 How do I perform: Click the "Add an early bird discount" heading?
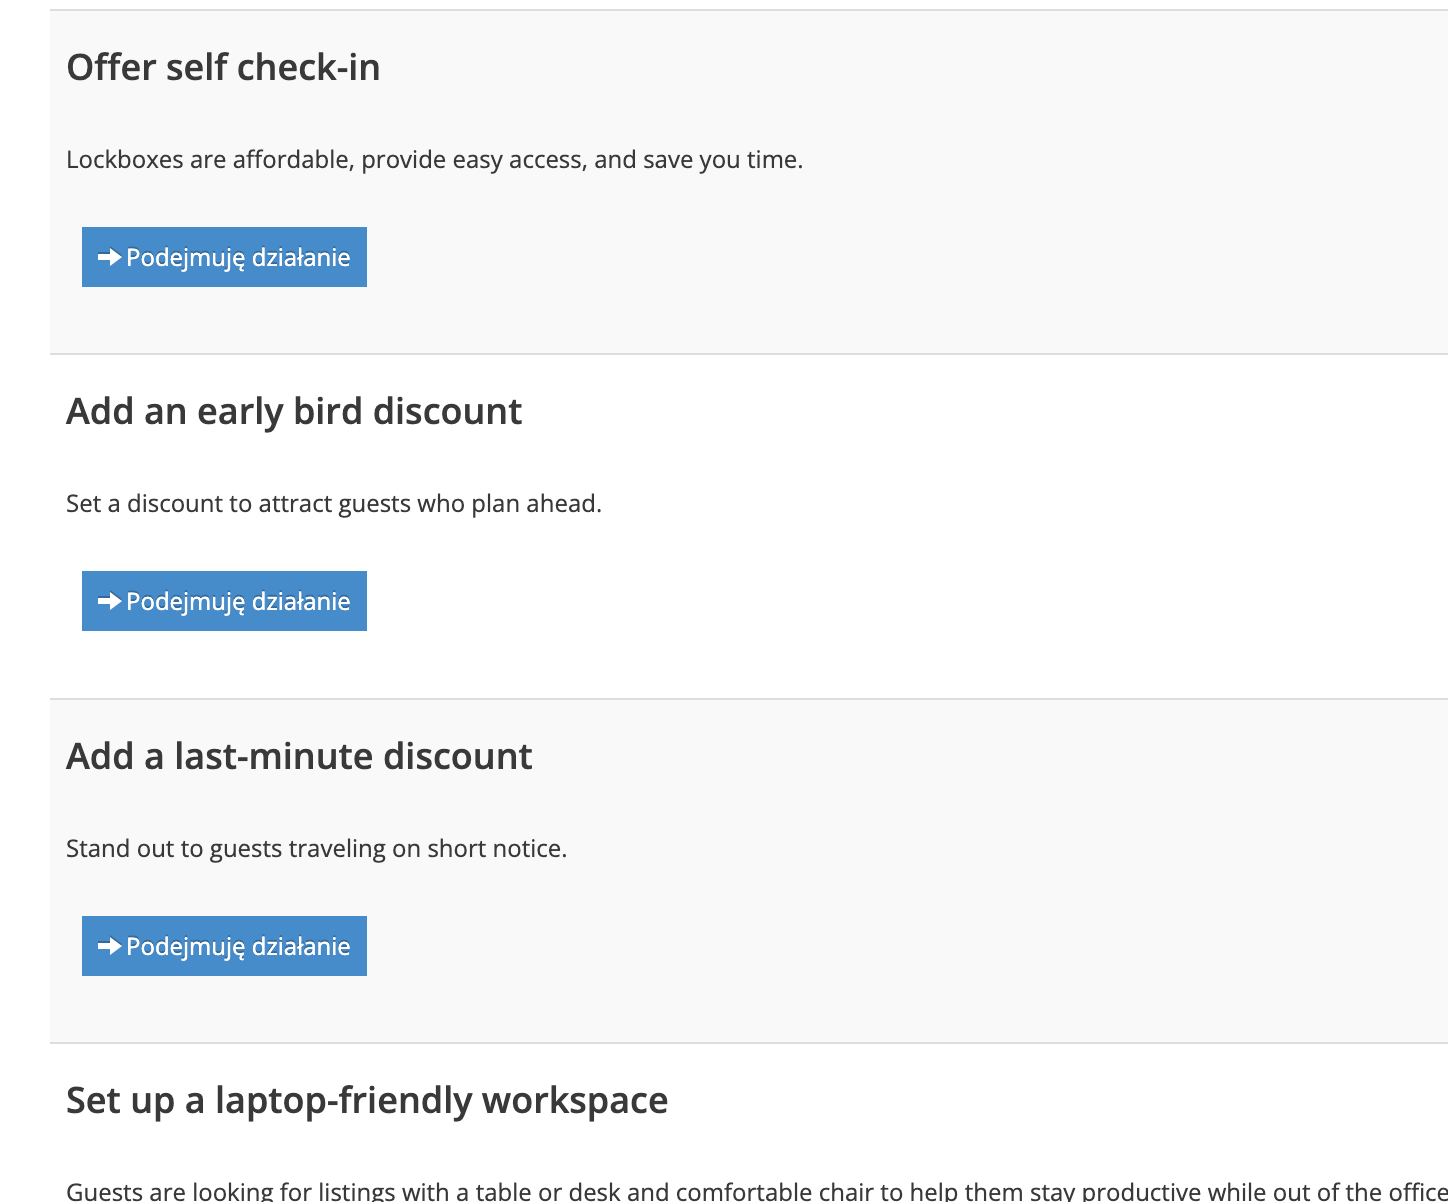click(x=294, y=411)
